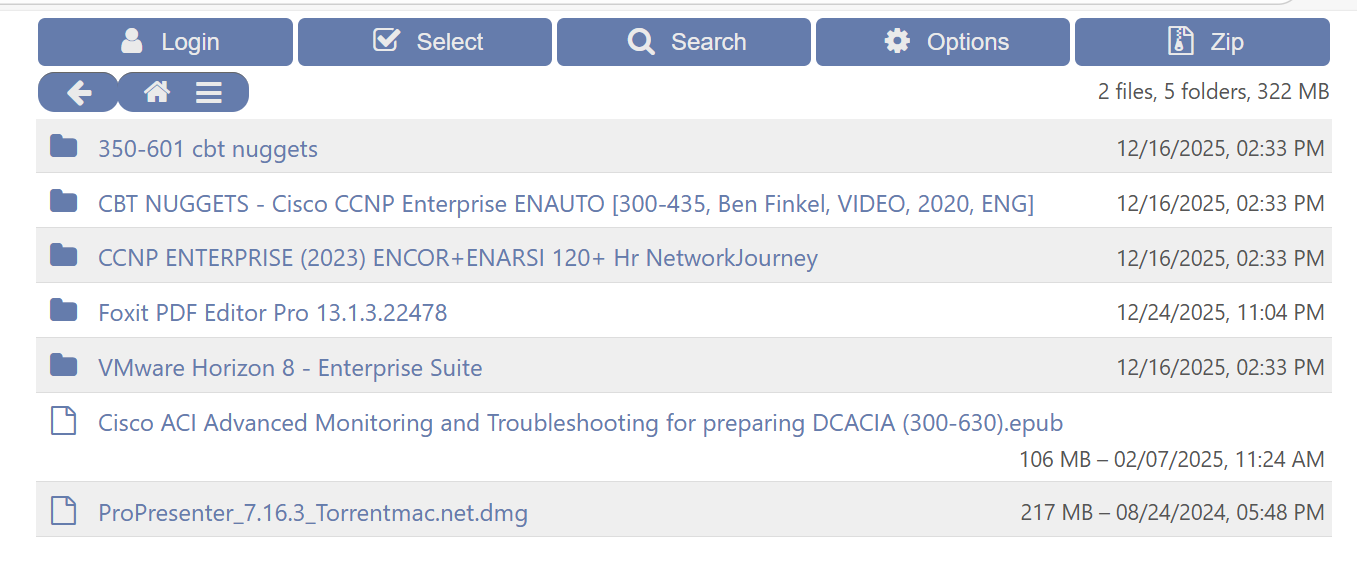Screen dimensions: 1357x585
Task: Open Foxit PDF Editor Pro folder link
Action: click(x=272, y=313)
